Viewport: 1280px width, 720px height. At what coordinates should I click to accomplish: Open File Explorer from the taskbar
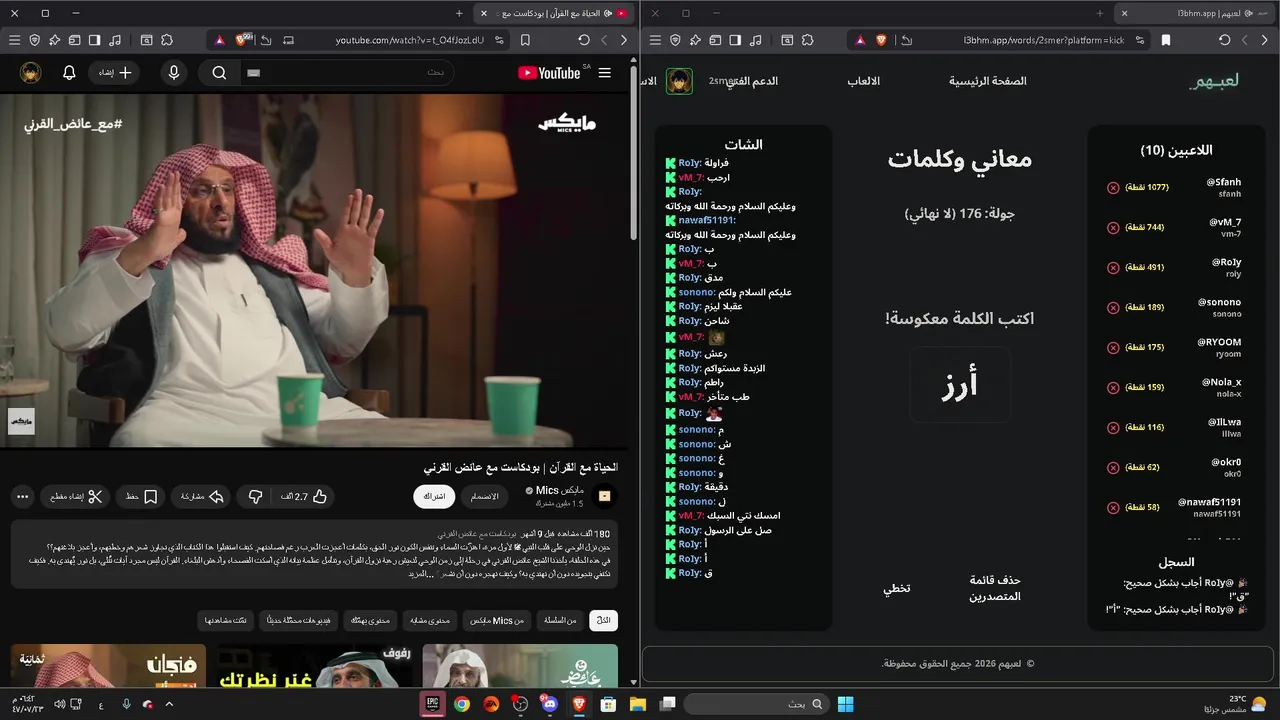click(638, 704)
